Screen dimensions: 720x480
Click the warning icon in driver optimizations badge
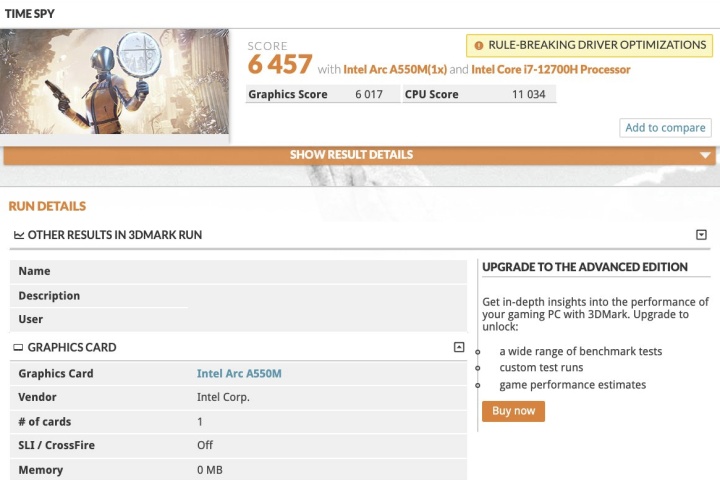(479, 45)
